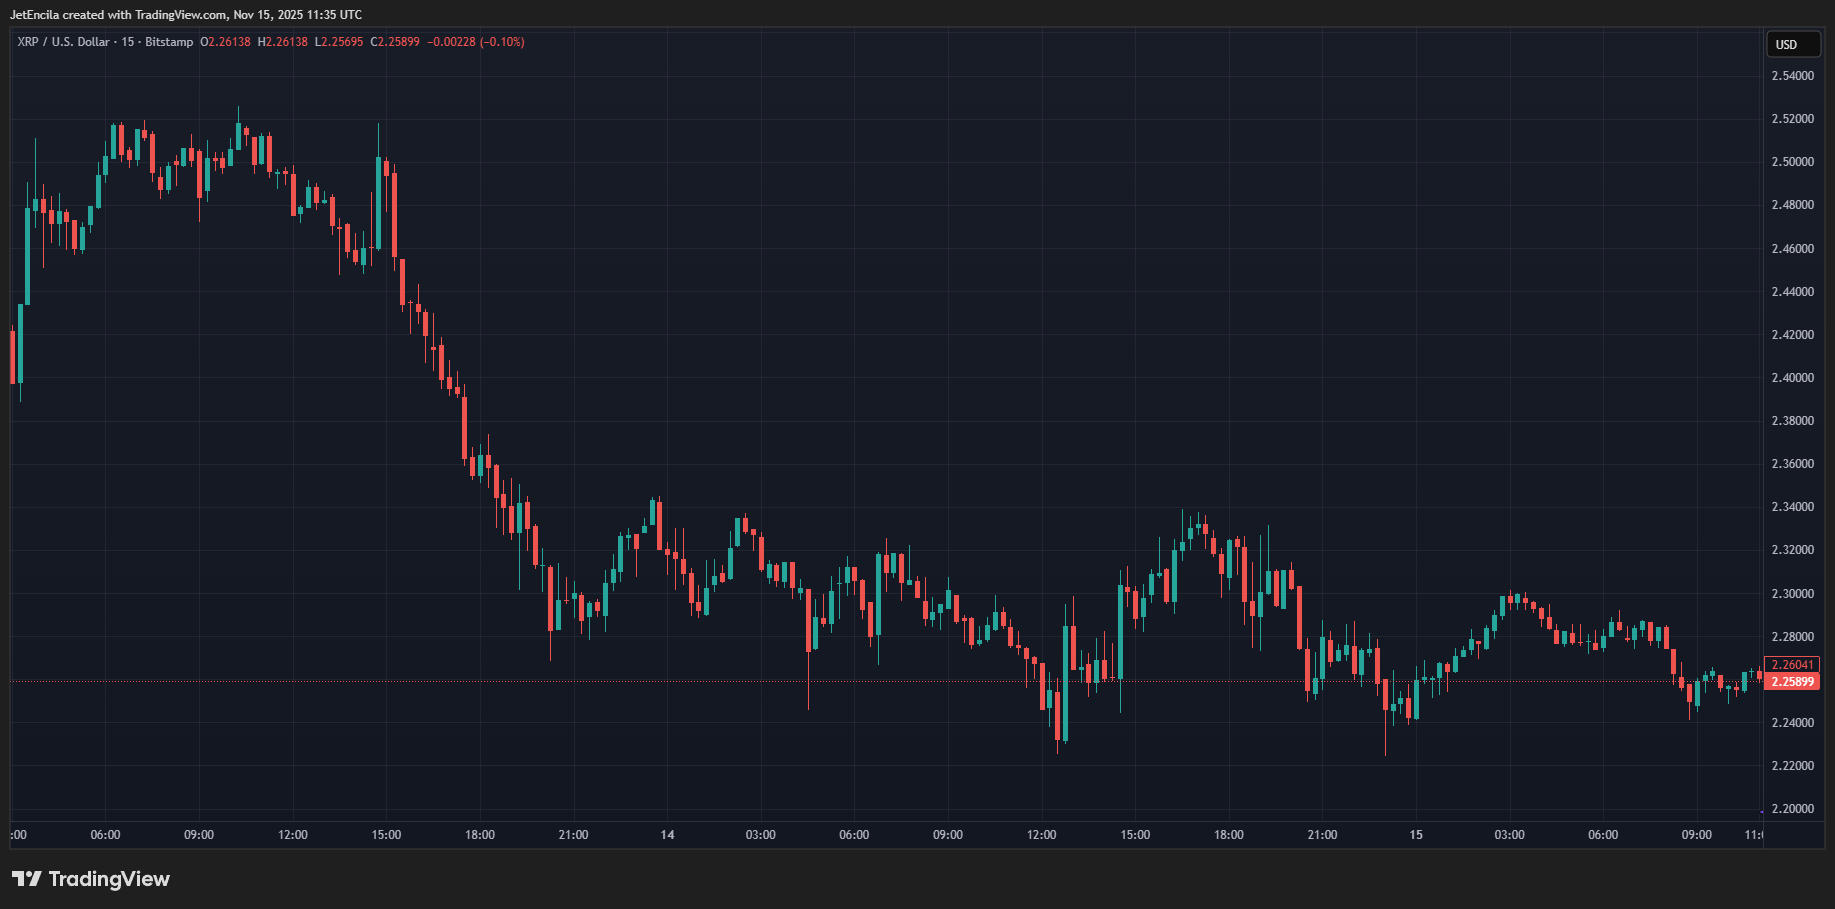Click the red last price label 2.25899
This screenshot has width=1835, height=909.
1795,681
